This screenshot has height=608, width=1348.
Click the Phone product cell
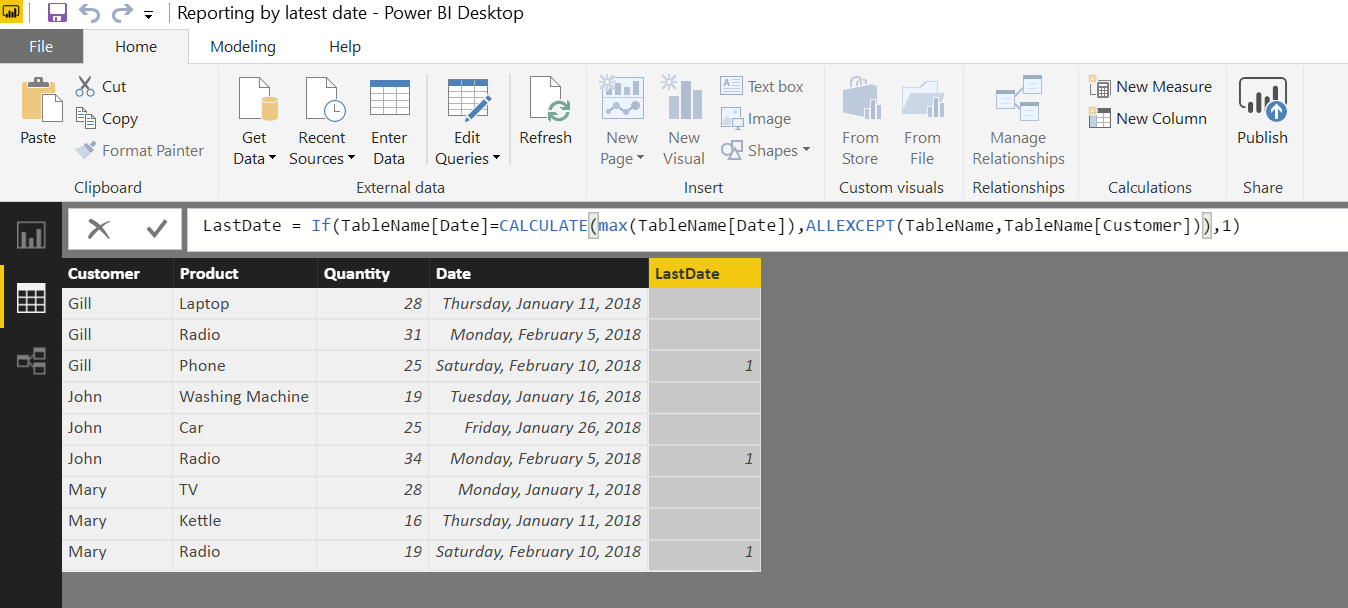point(245,366)
